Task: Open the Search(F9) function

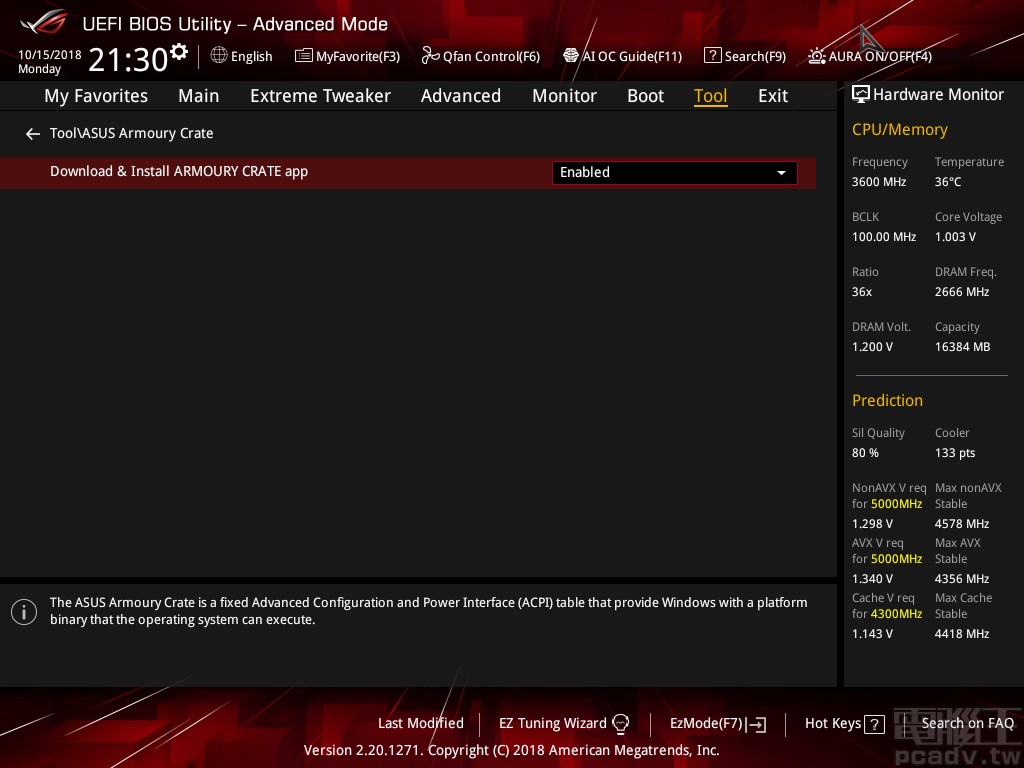Action: pyautogui.click(x=745, y=56)
